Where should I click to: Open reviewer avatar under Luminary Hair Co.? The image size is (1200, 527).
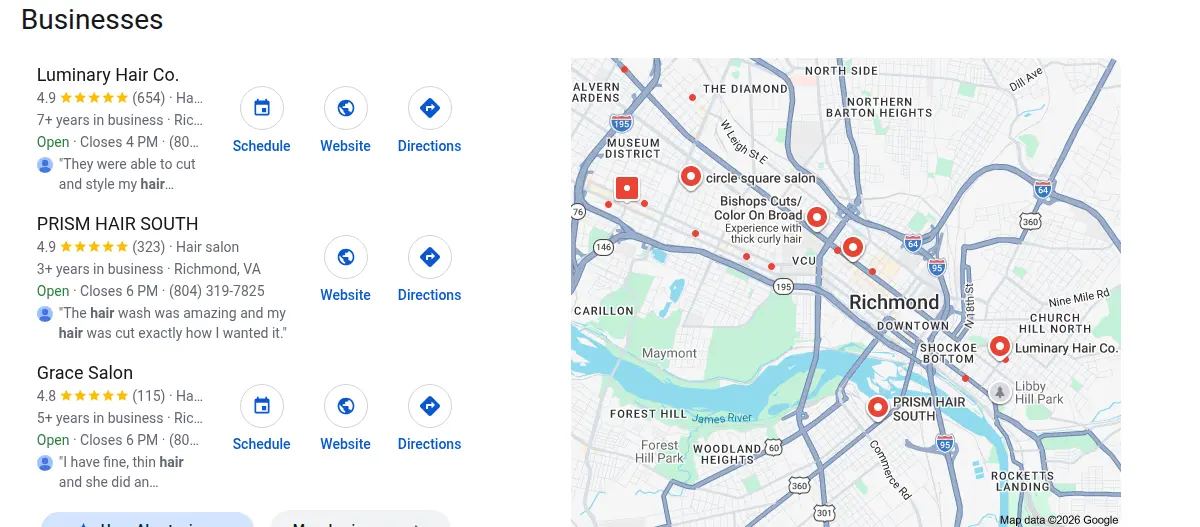(45, 165)
